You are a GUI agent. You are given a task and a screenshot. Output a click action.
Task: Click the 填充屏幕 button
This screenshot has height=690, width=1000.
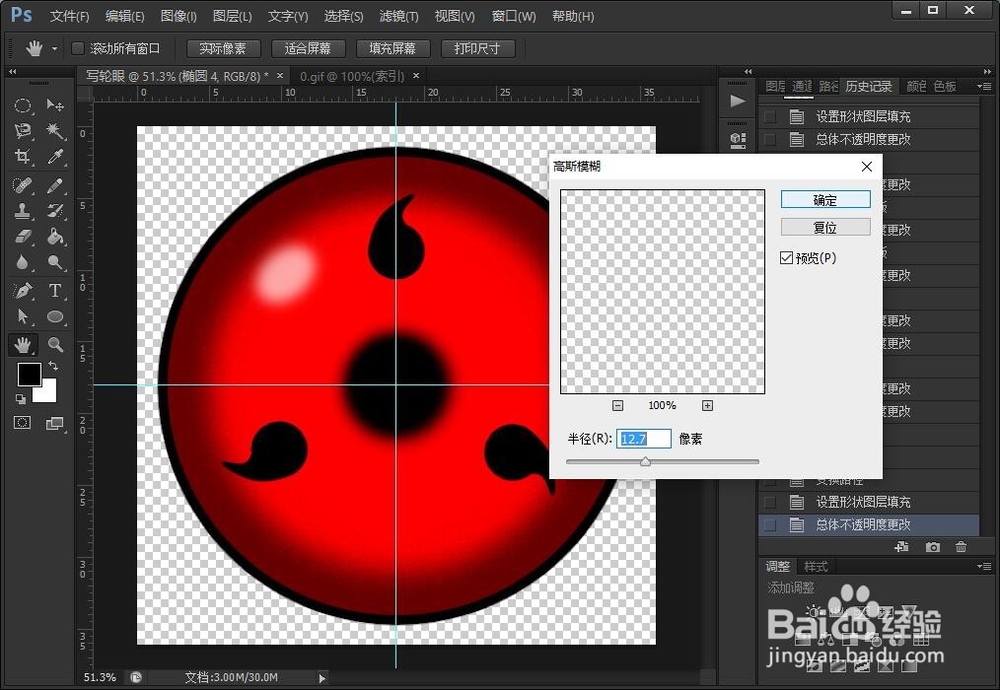[392, 48]
